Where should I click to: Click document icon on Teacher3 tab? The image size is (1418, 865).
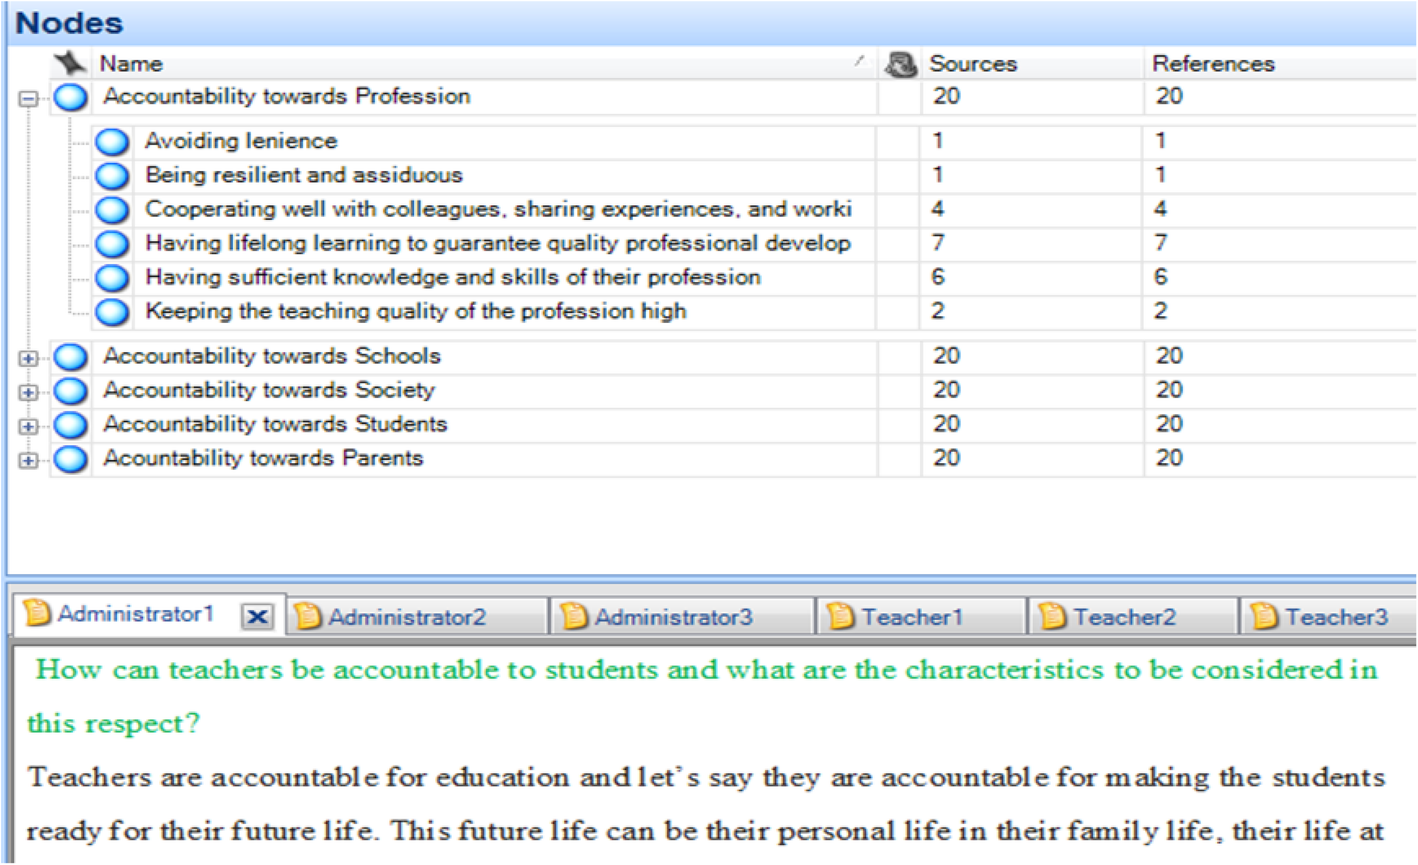pyautogui.click(x=1265, y=616)
